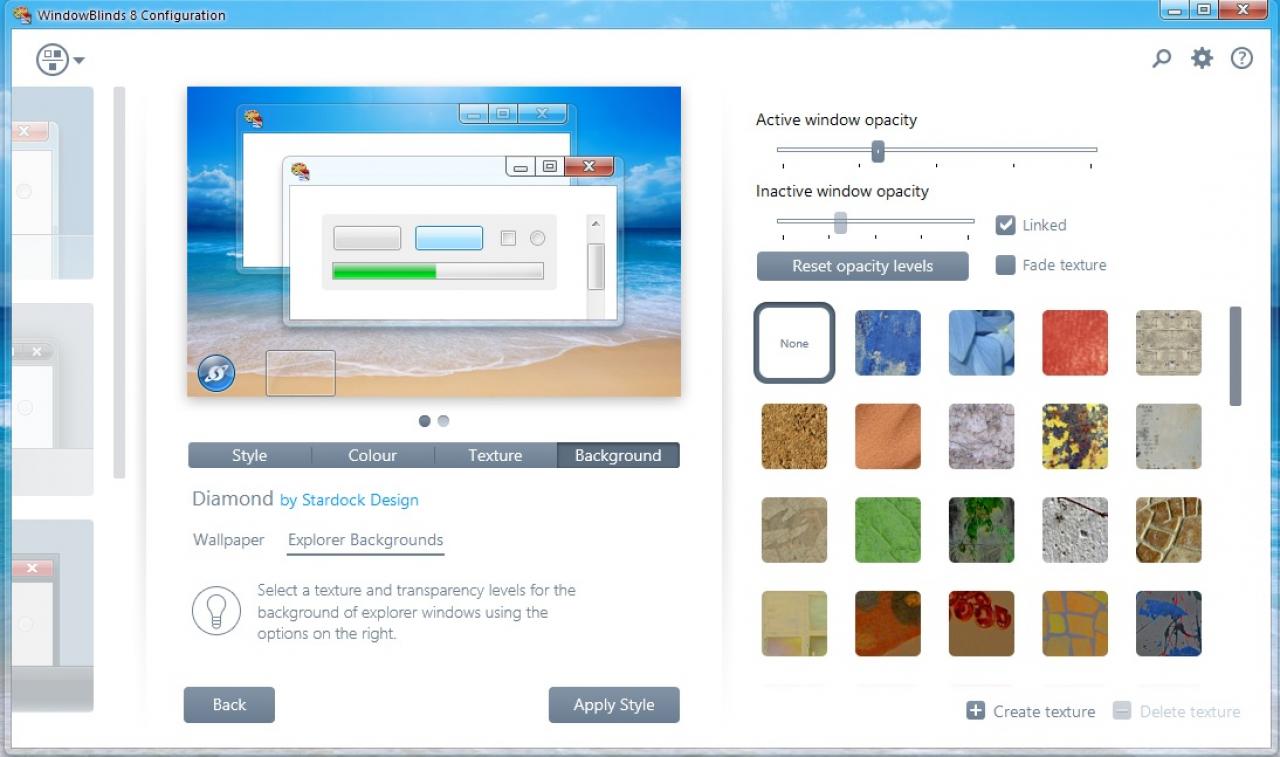Select the middle style thumbnail in sidebar
Screen dimensions: 1280x757
click(x=53, y=399)
